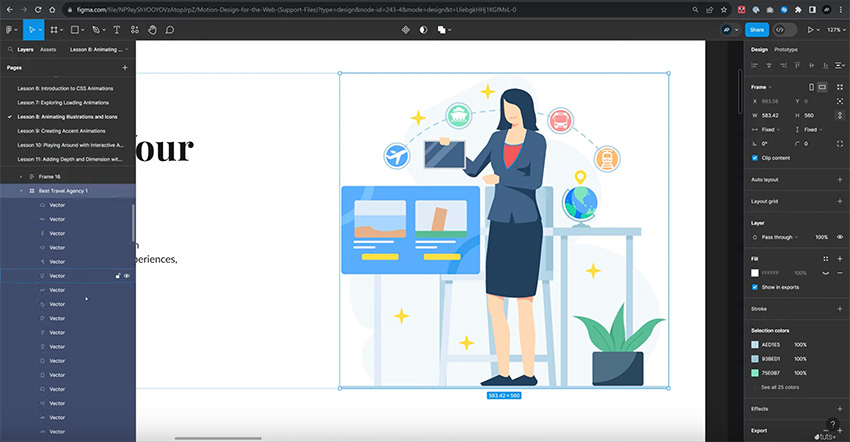850x442 pixels.
Task: Toggle the Show in exports checkbox
Action: tap(755, 287)
